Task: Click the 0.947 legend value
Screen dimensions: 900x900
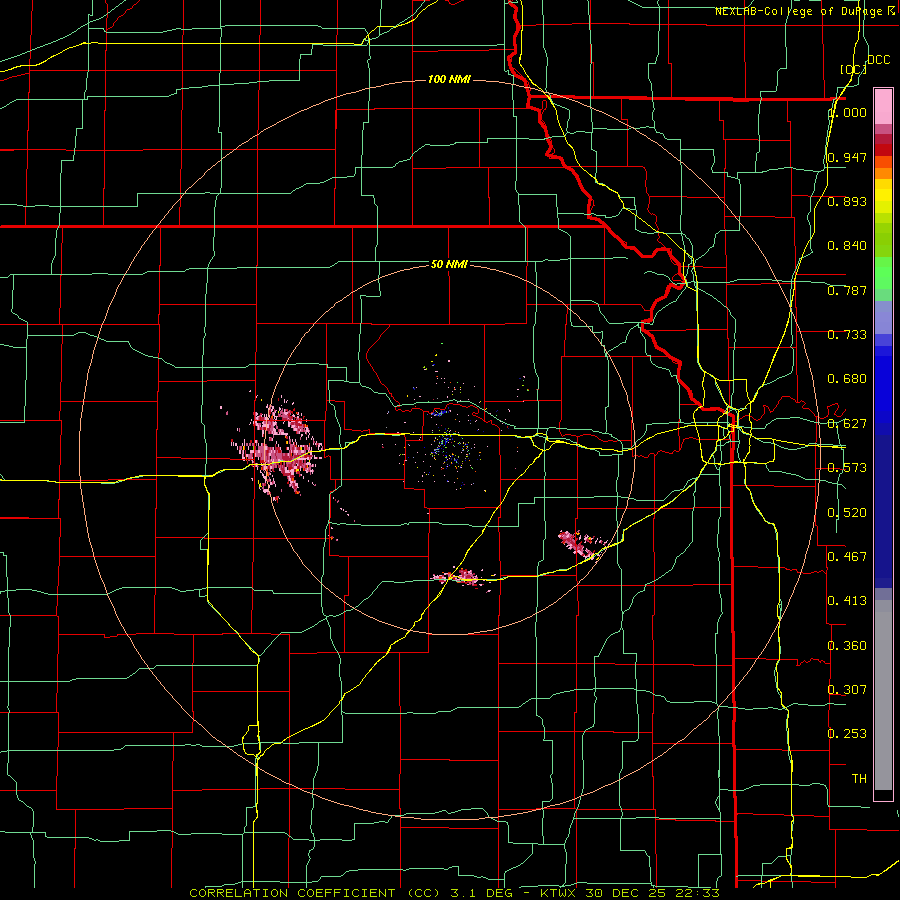Action: [x=847, y=157]
